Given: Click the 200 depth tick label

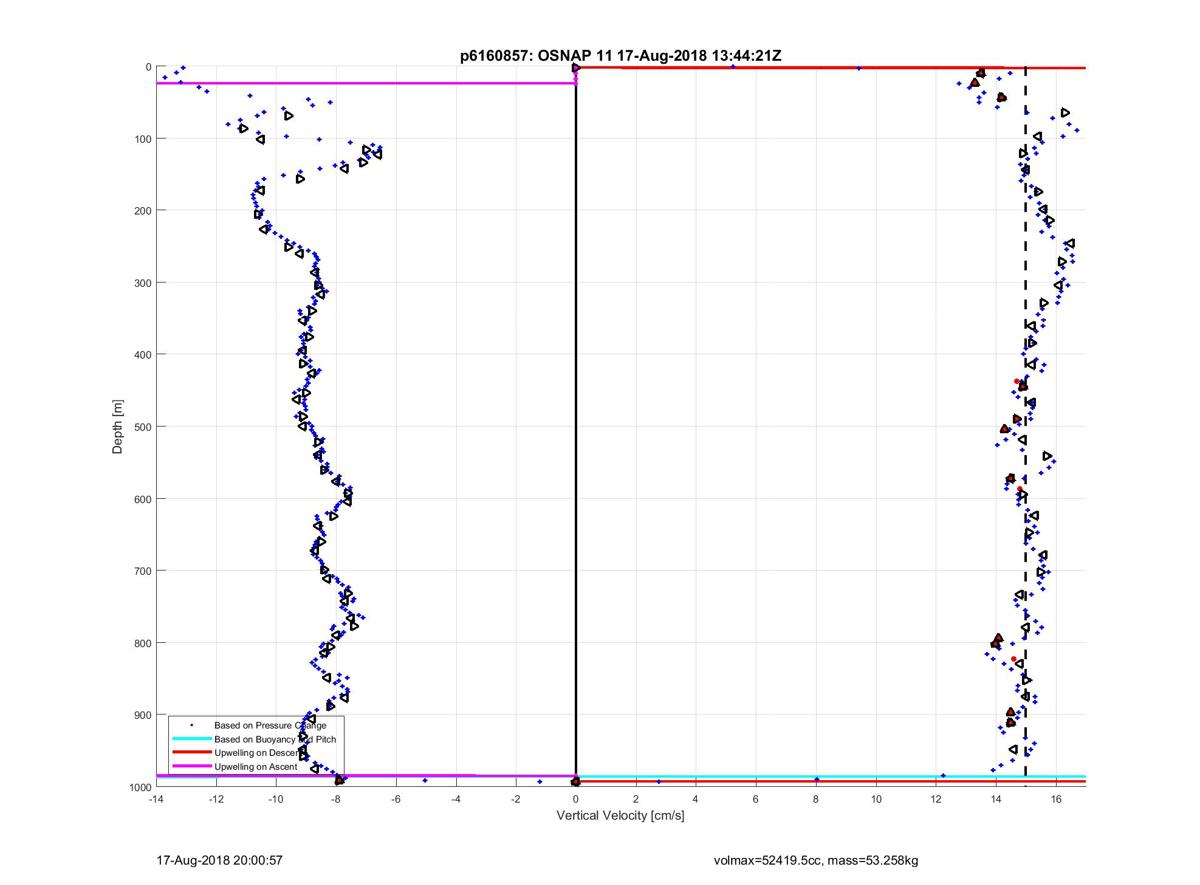Looking at the screenshot, I should [x=141, y=210].
